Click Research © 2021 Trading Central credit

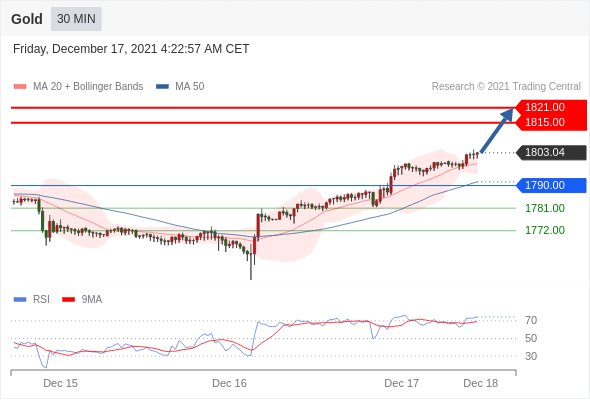(x=506, y=87)
